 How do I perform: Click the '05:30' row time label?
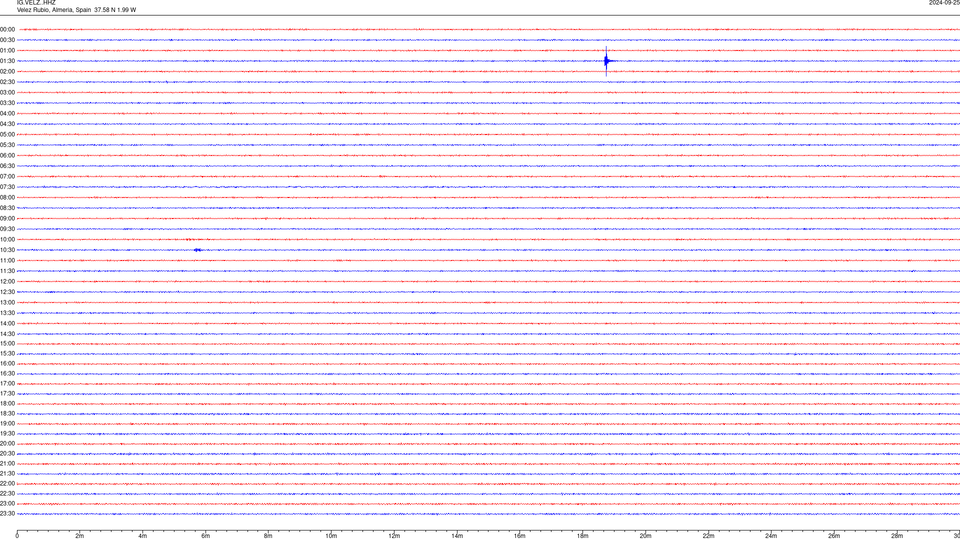coord(7,145)
